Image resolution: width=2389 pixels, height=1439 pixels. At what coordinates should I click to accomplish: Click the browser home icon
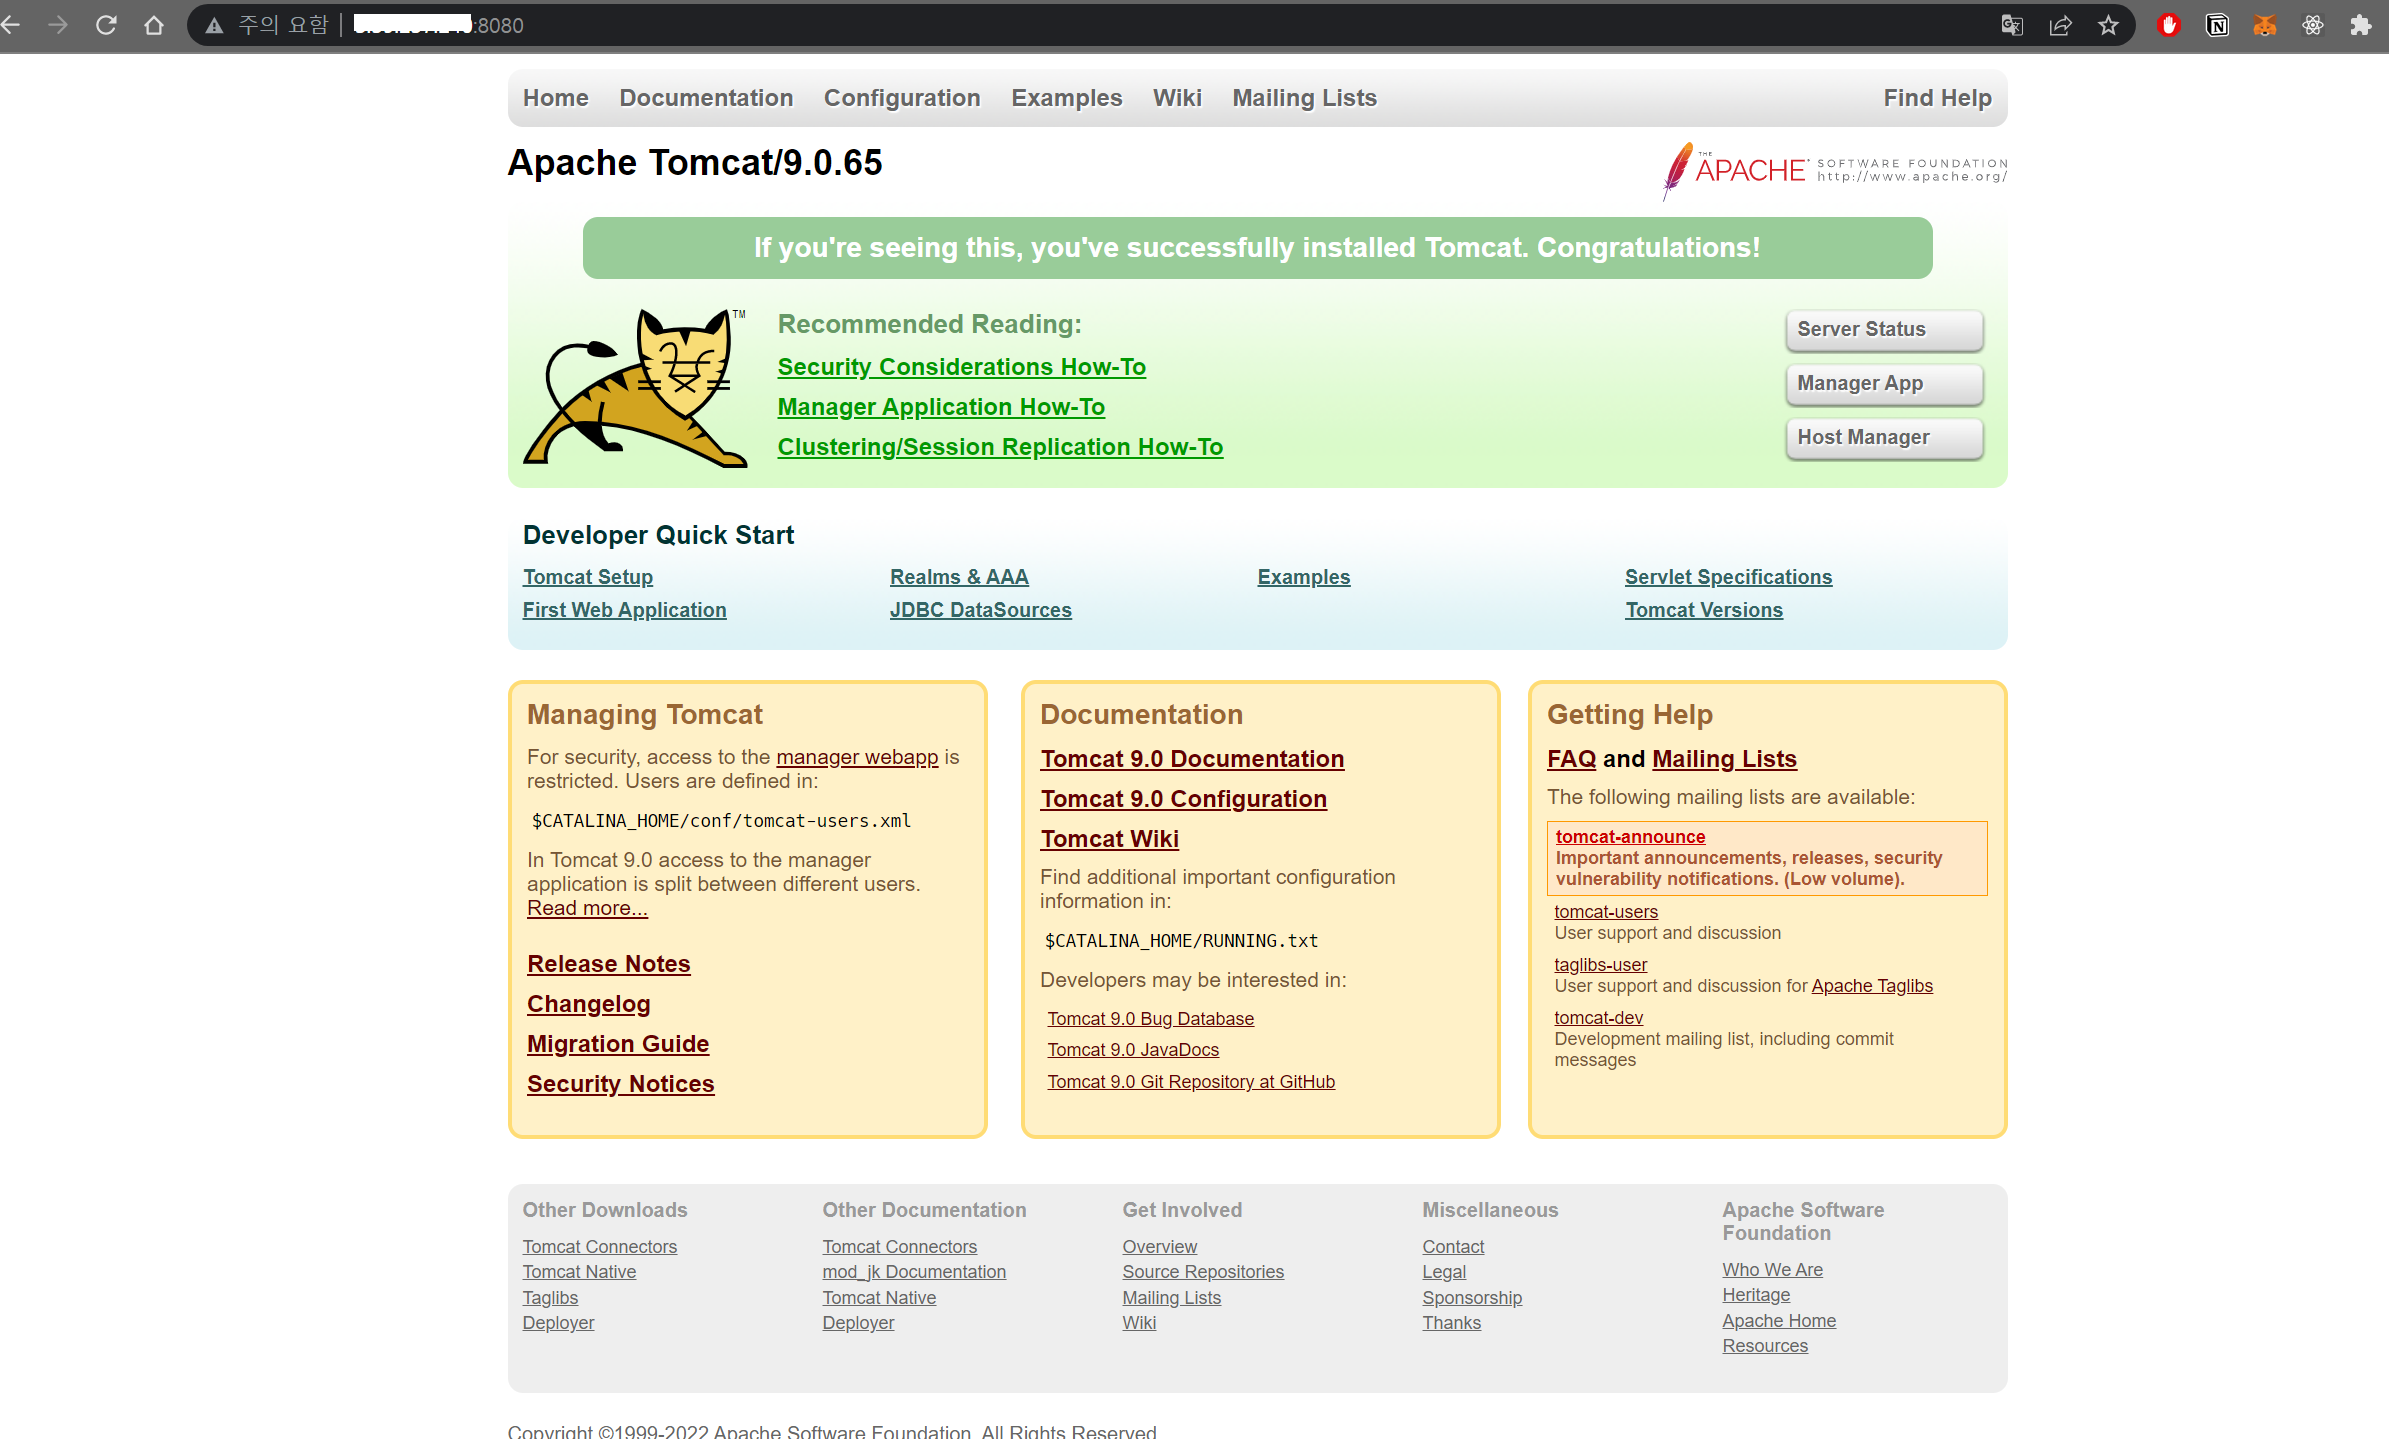coord(154,25)
